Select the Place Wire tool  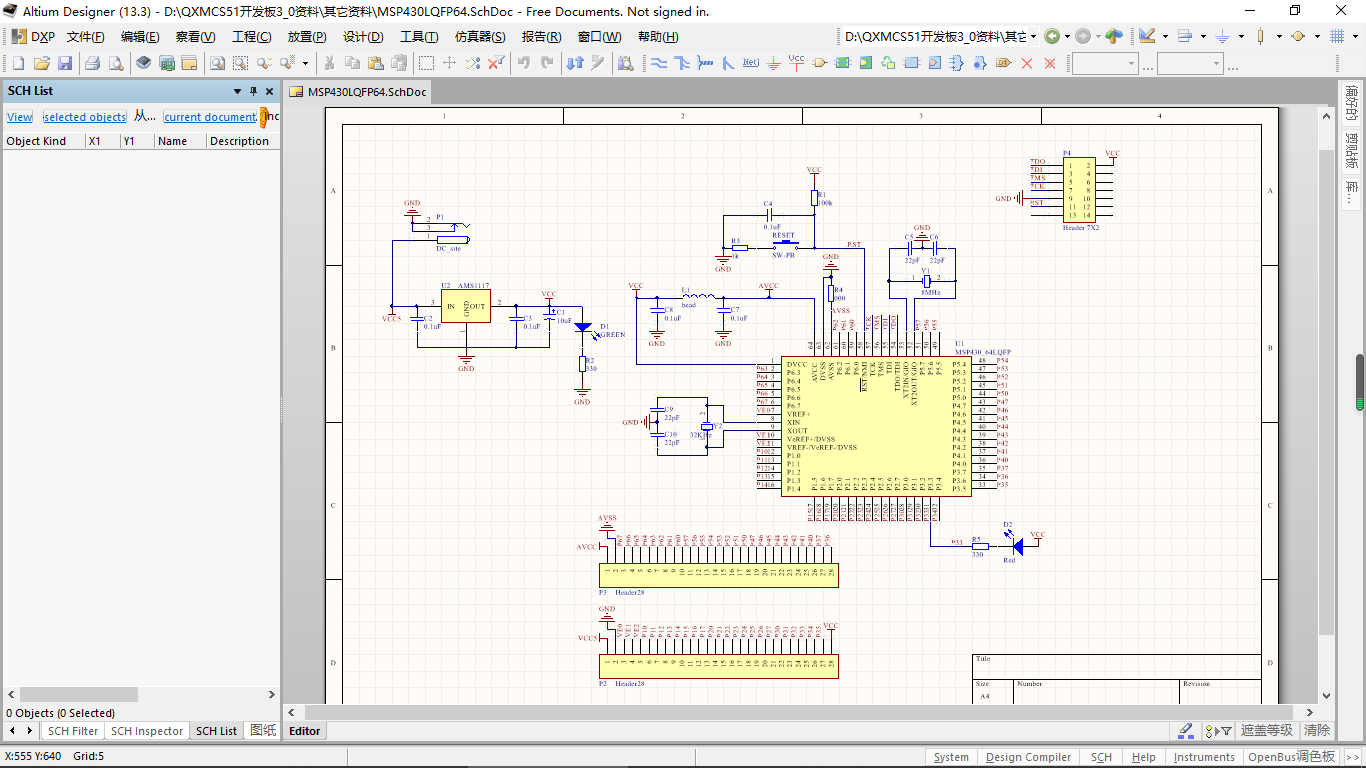coord(659,63)
